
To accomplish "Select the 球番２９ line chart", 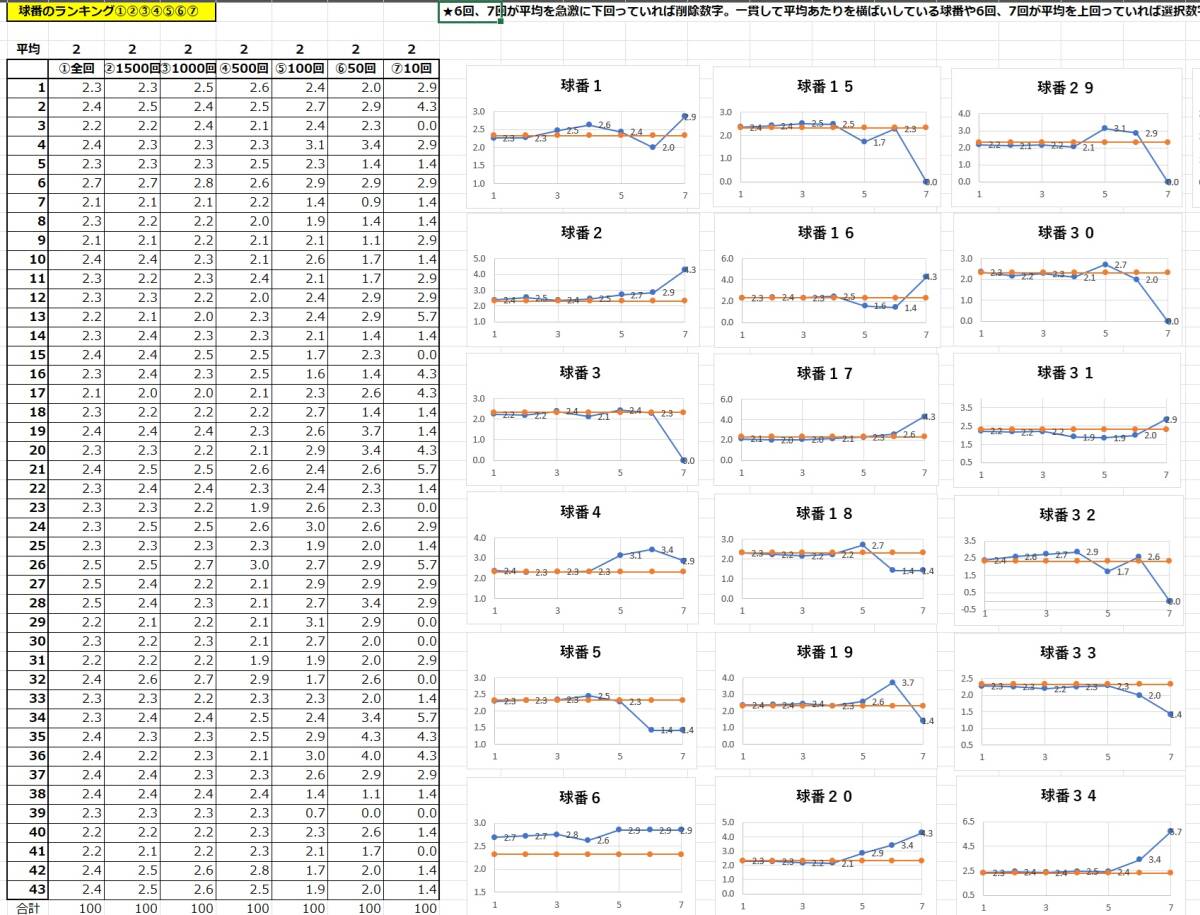I will (1068, 138).
